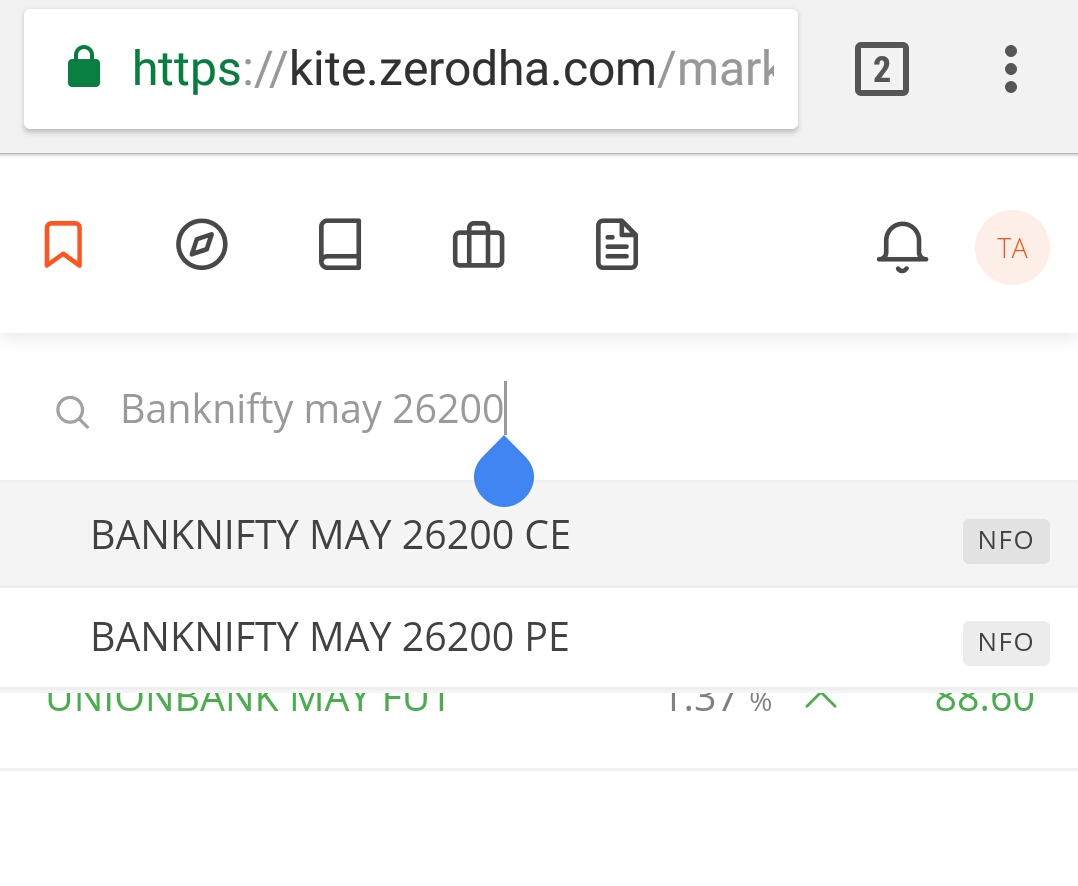Select the compass market overview icon
Screen dimensions: 1078x886
click(201, 243)
